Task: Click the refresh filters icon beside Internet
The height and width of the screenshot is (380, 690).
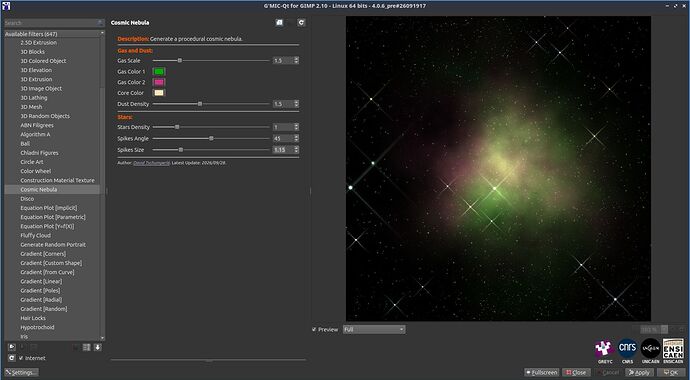Action: point(12,358)
